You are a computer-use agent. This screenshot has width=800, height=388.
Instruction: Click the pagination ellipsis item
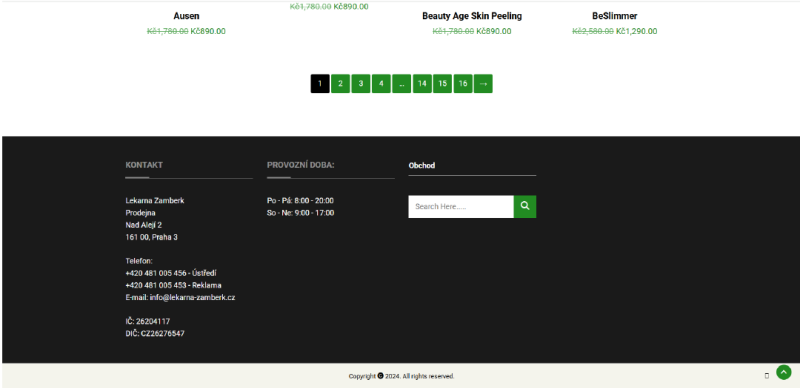(402, 84)
